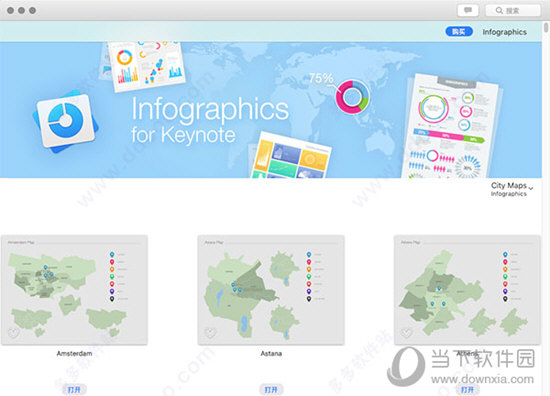Image resolution: width=550 pixels, height=396 pixels.
Task: Click the Astana title text
Action: 271,353
